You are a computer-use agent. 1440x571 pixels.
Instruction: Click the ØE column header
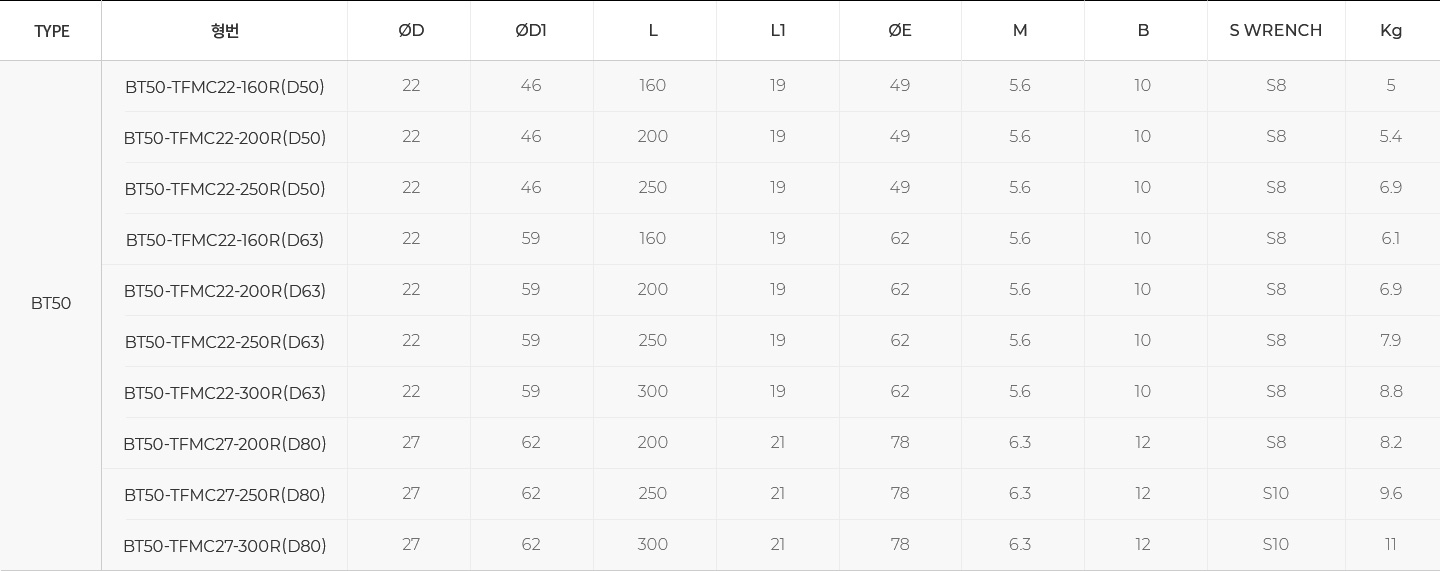click(900, 31)
